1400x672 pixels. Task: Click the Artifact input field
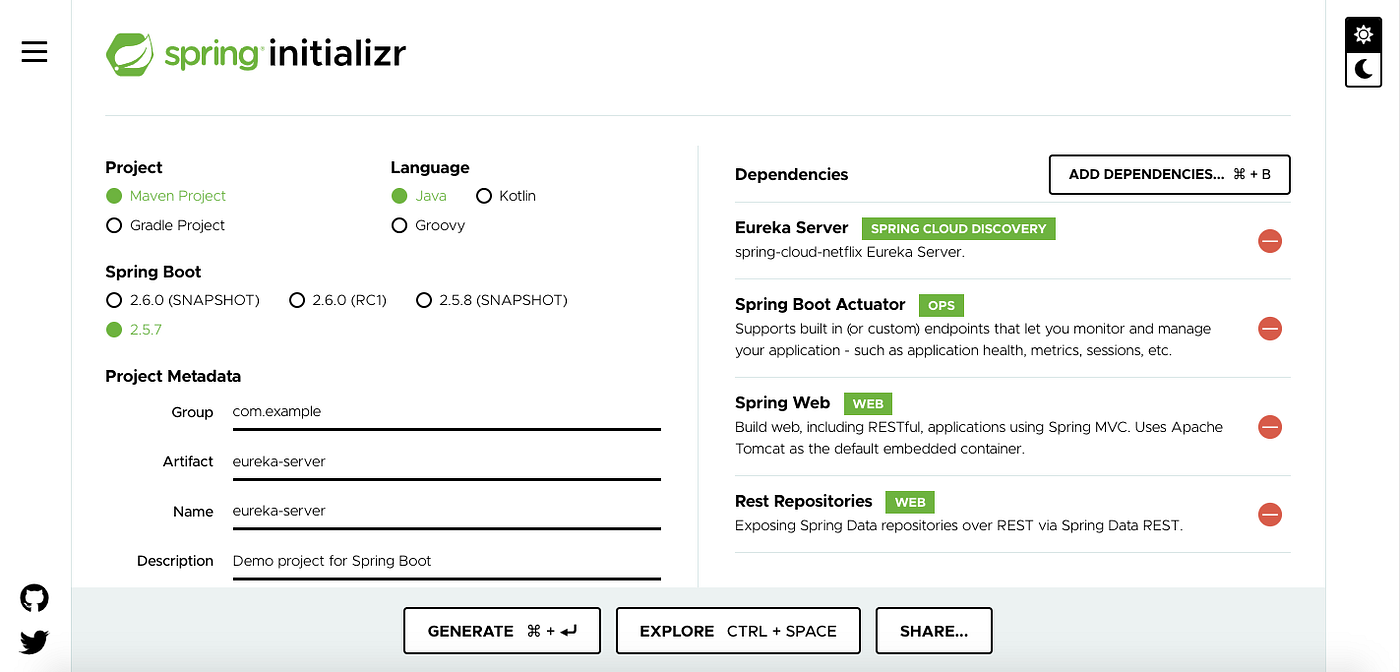pyautogui.click(x=446, y=461)
